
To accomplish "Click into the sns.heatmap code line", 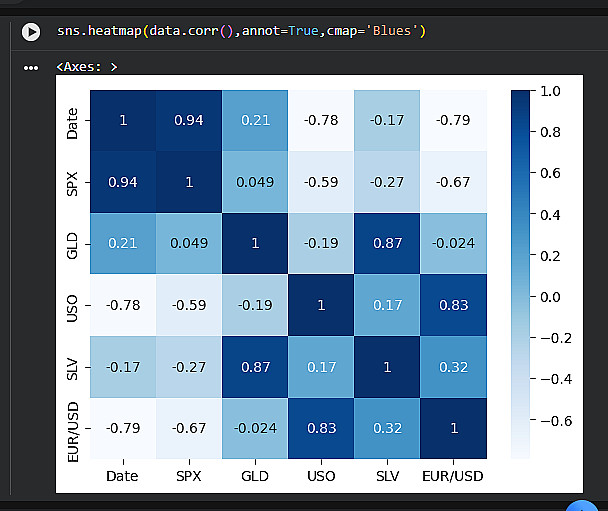I will (241, 32).
